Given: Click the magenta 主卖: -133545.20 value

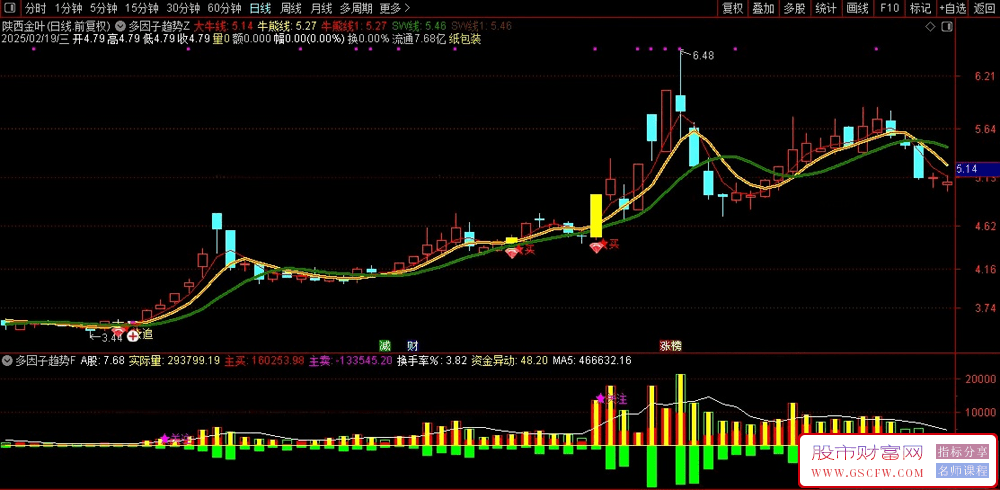Looking at the screenshot, I should click(350, 360).
